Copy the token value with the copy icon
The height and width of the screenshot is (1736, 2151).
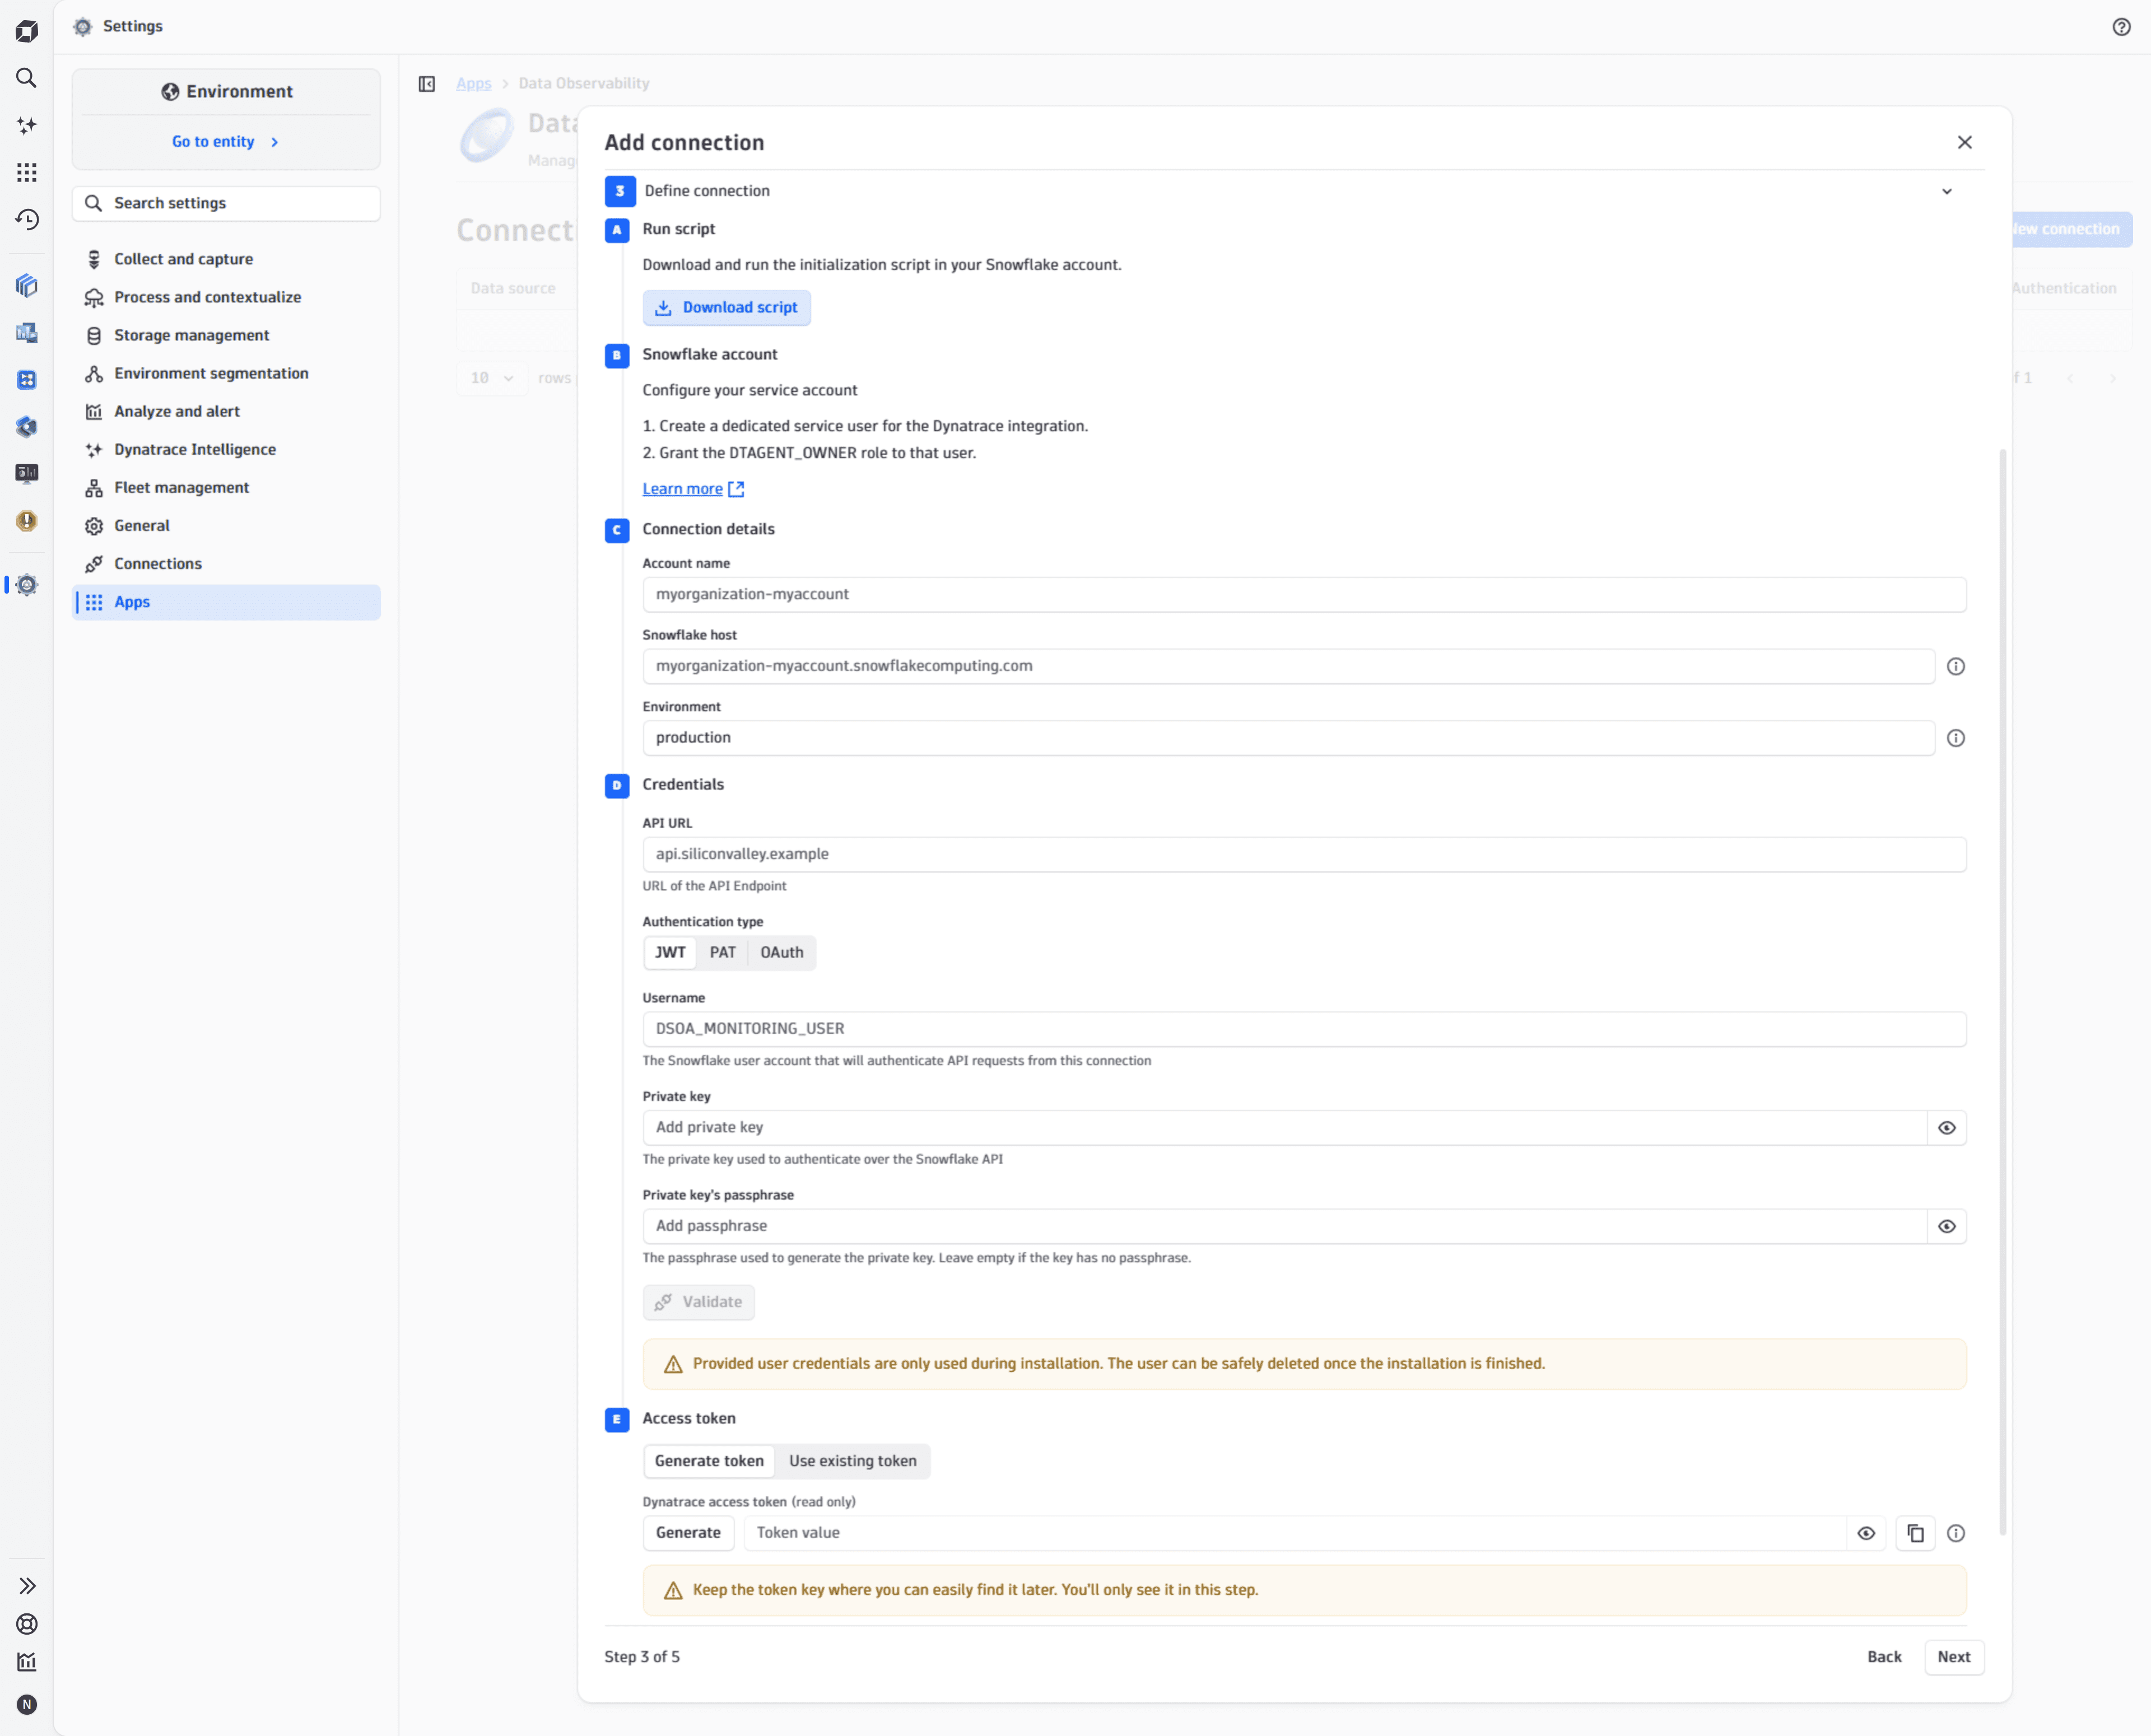click(x=1915, y=1533)
